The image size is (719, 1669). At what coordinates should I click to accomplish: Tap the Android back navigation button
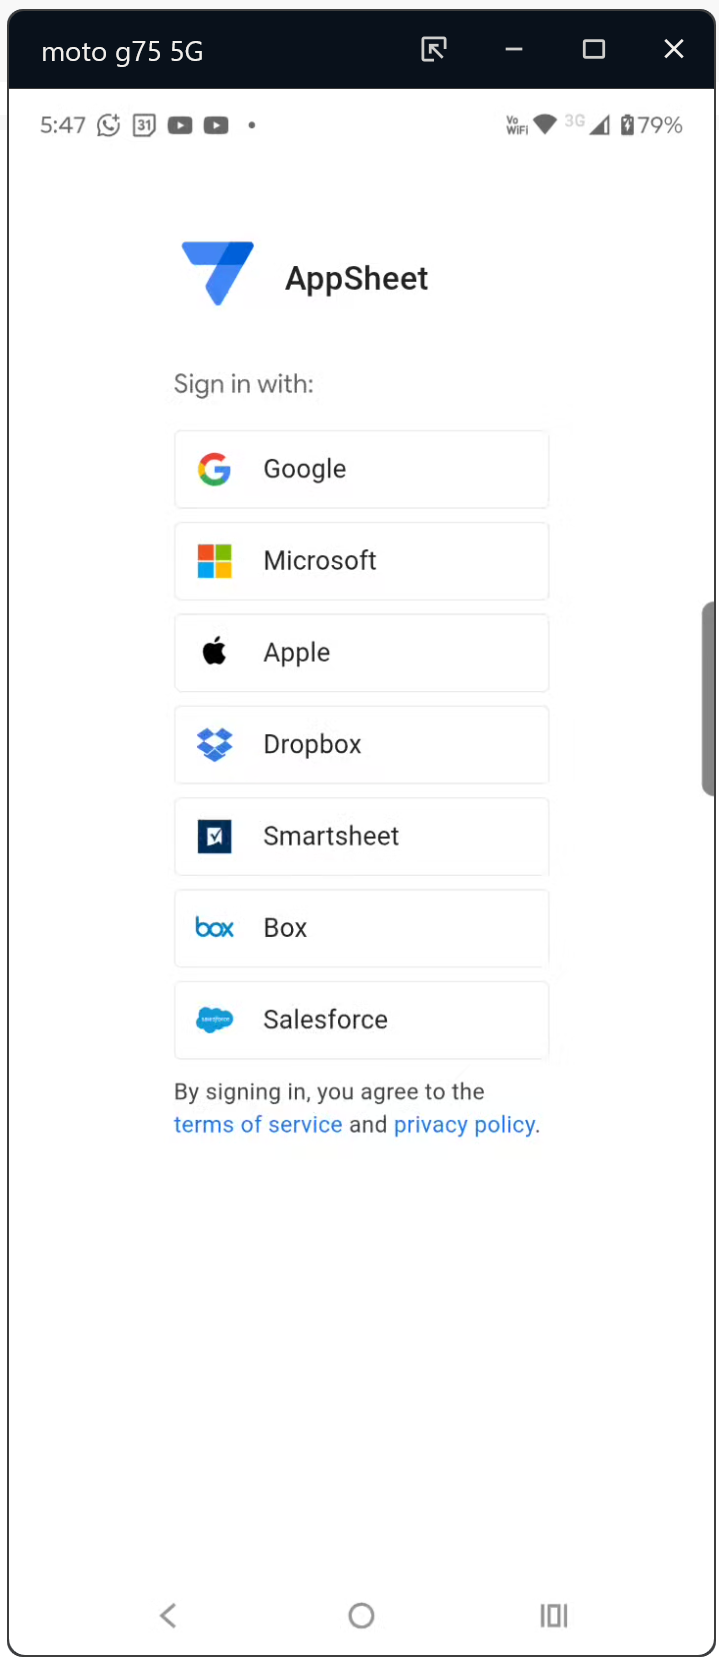[168, 1615]
